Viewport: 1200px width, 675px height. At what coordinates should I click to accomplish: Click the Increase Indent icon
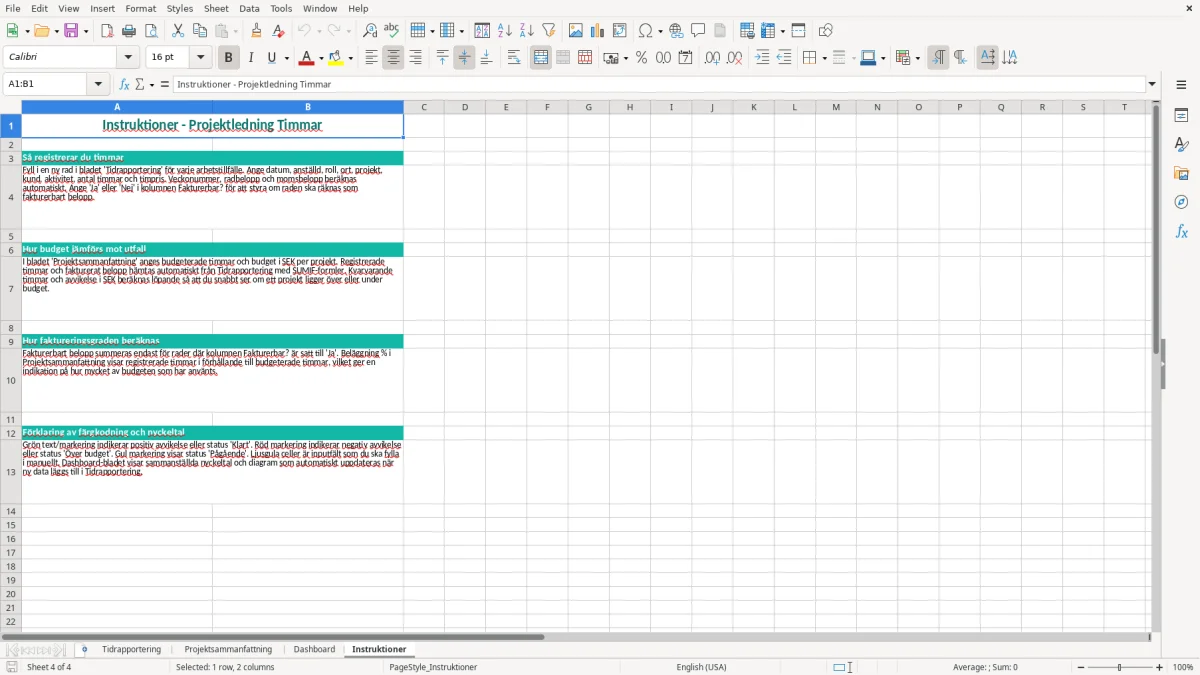point(762,58)
